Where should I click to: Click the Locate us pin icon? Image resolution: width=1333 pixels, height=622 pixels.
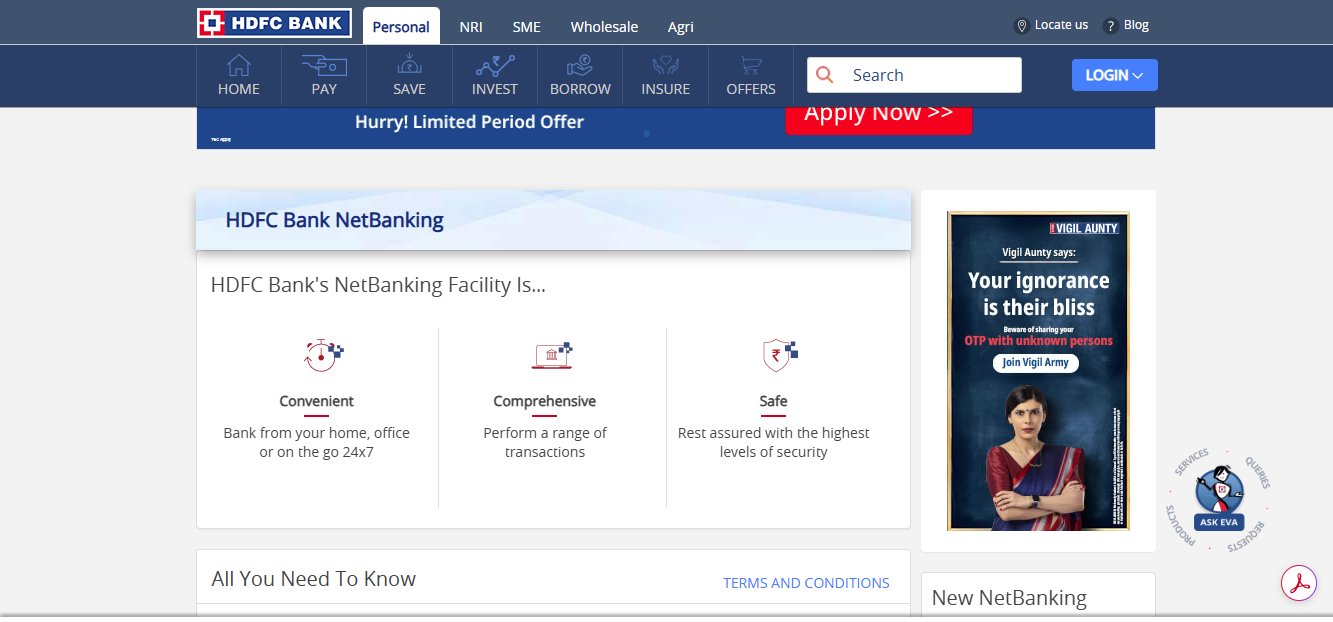(x=1021, y=26)
